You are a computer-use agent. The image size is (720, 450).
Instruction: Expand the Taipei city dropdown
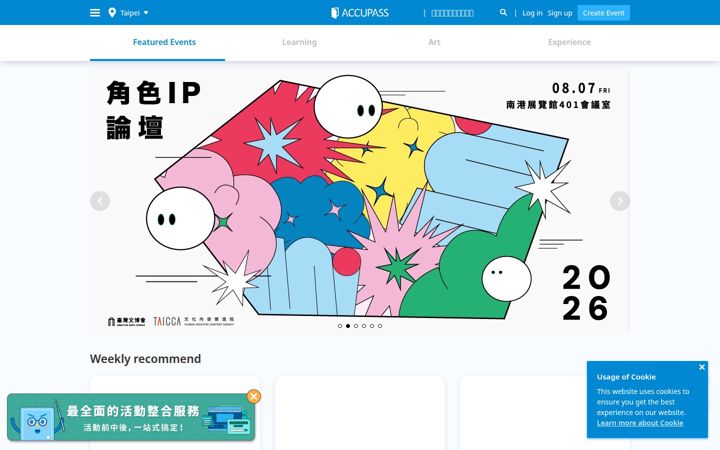[x=134, y=13]
